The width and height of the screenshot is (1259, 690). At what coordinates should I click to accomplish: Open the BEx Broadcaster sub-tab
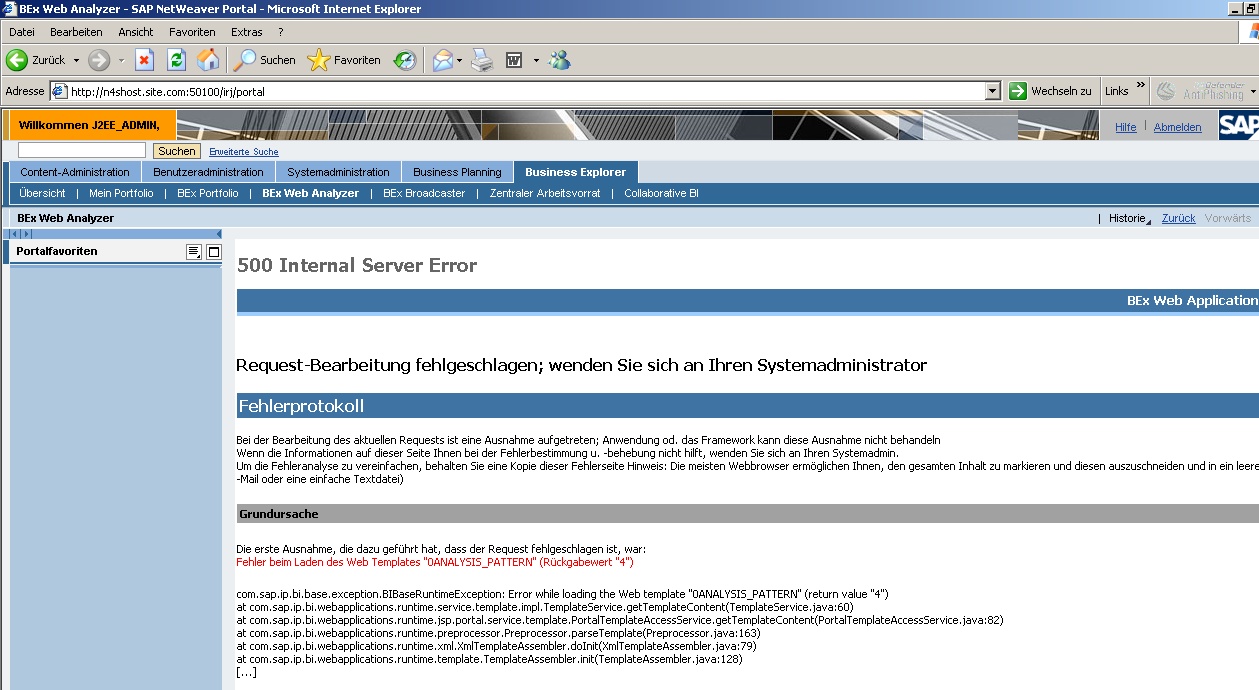[423, 193]
